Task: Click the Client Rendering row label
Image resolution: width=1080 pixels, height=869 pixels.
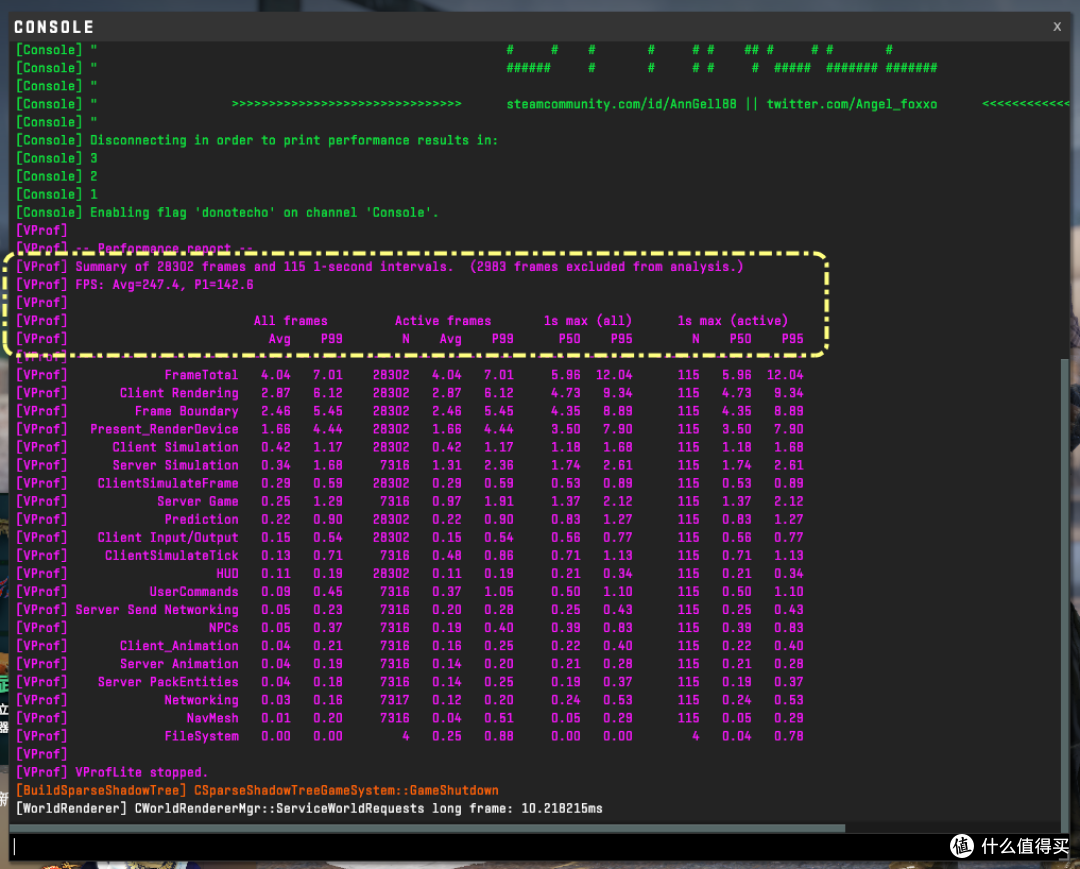Action: click(x=179, y=392)
